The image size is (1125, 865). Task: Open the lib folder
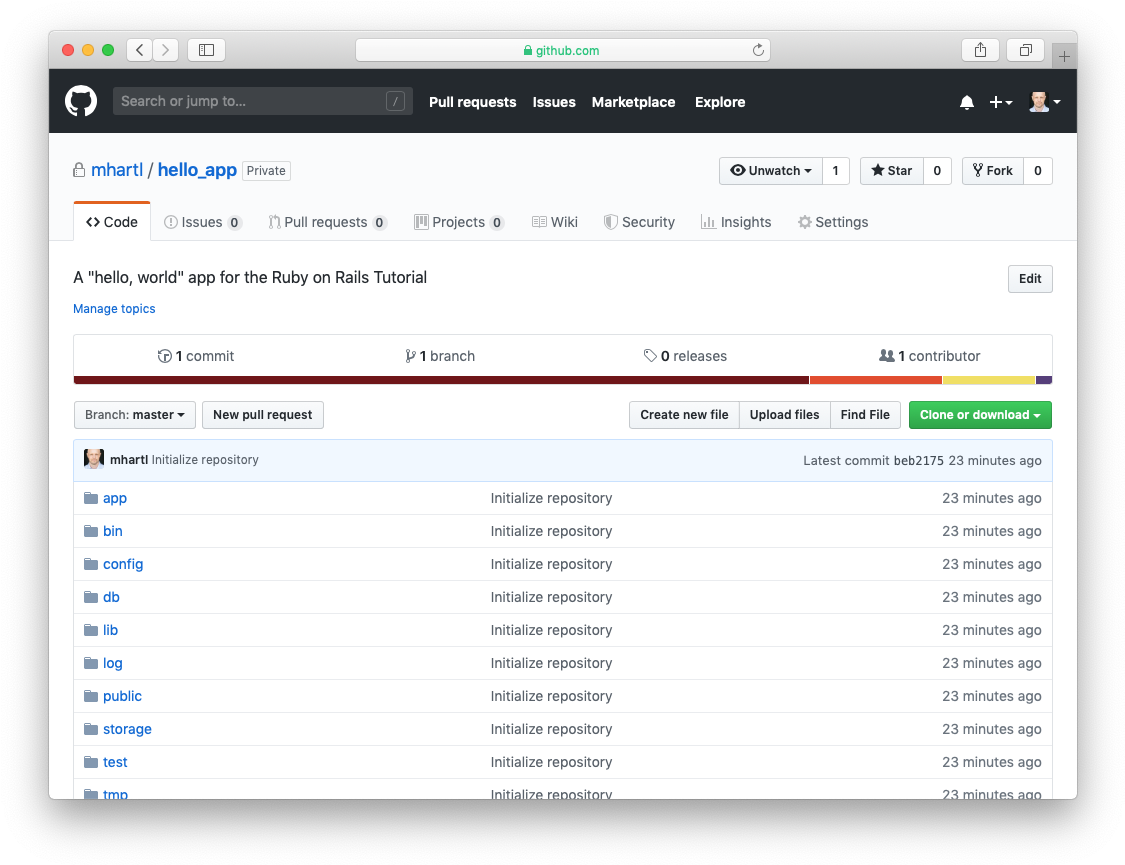pyautogui.click(x=110, y=630)
